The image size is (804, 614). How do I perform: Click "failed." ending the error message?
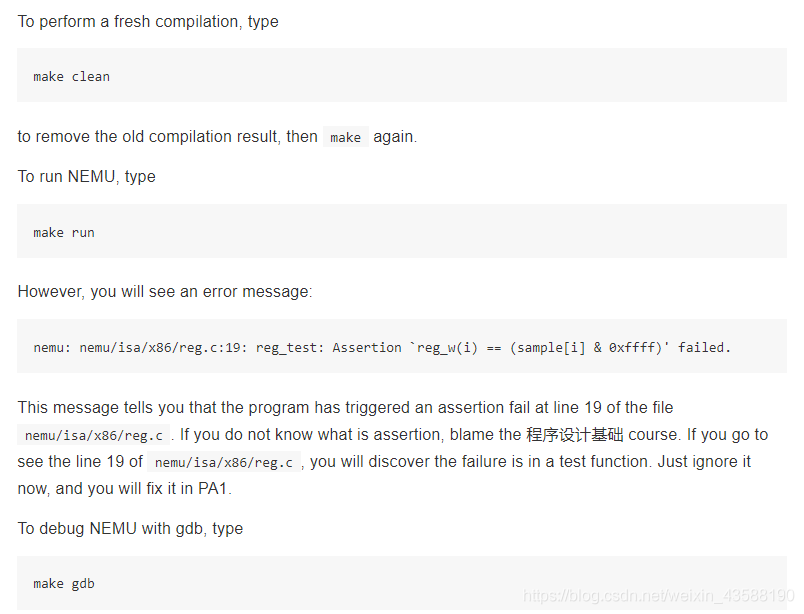pos(704,347)
